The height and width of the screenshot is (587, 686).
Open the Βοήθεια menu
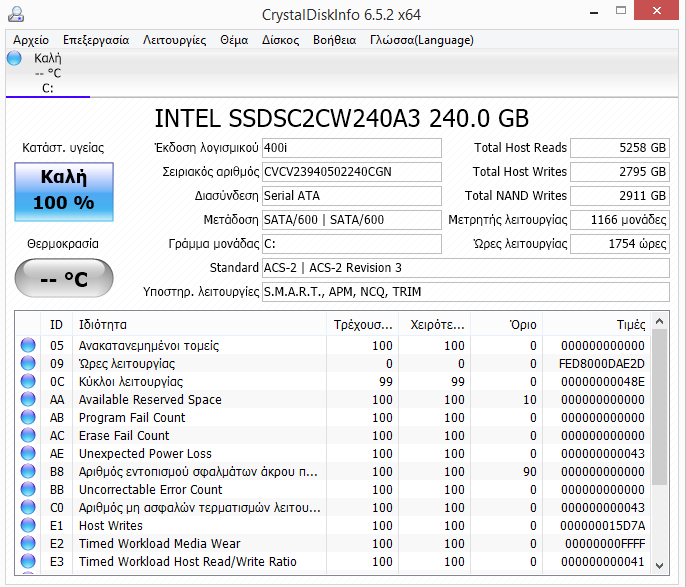[334, 40]
